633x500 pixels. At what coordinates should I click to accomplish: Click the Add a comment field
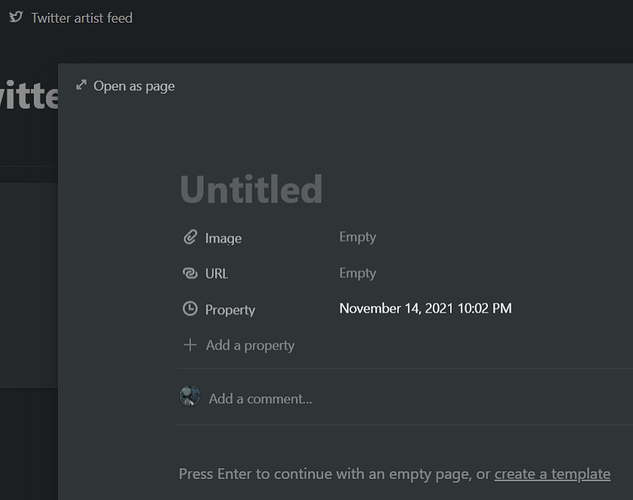point(260,398)
